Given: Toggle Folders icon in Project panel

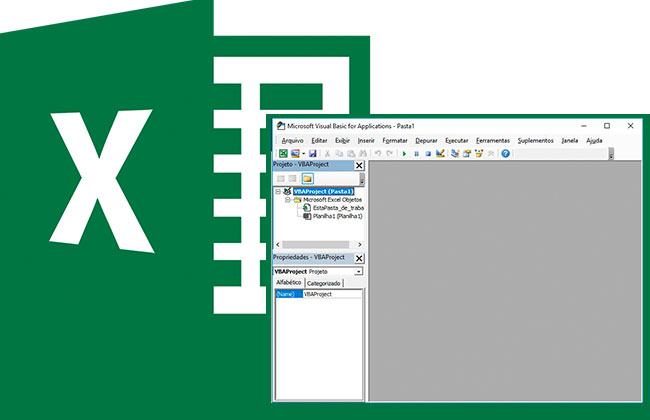Looking at the screenshot, I should pyautogui.click(x=307, y=179).
